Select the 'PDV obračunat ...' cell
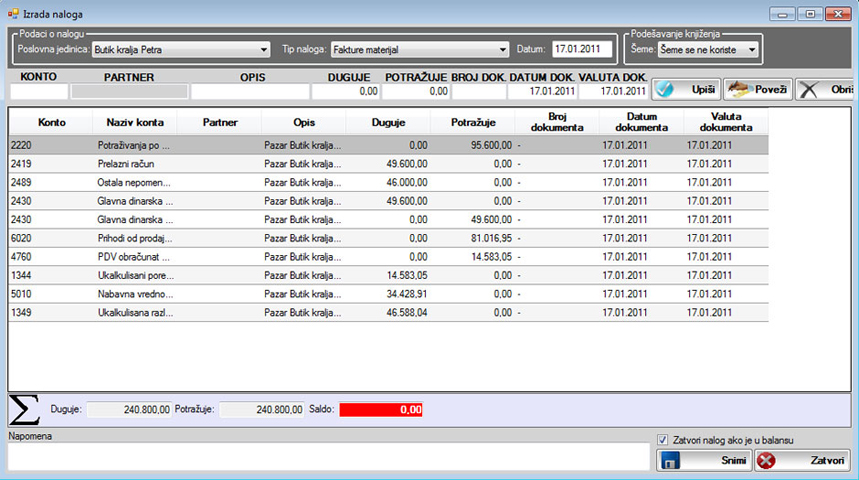 [x=135, y=257]
